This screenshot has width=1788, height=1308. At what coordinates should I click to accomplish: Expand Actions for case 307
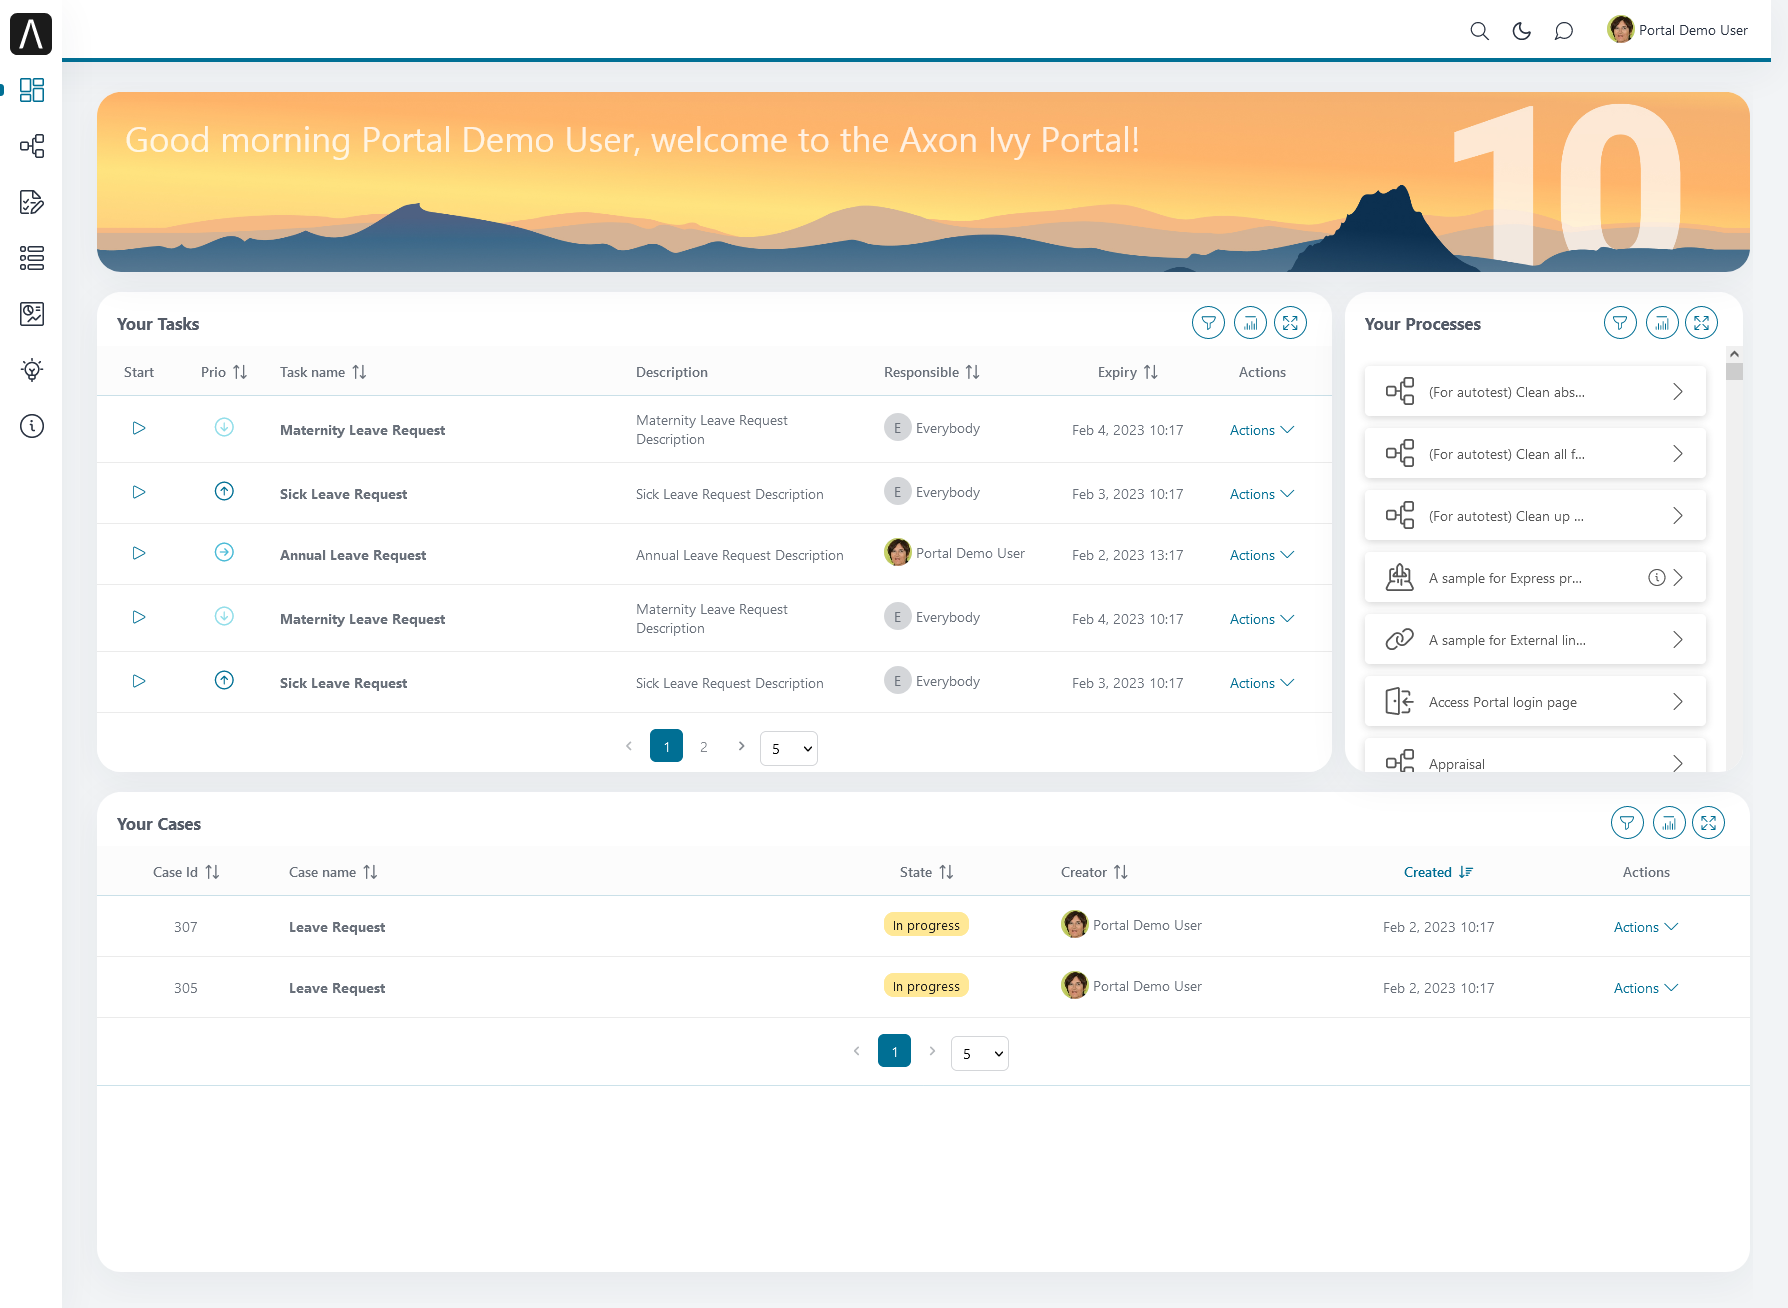(x=1645, y=927)
